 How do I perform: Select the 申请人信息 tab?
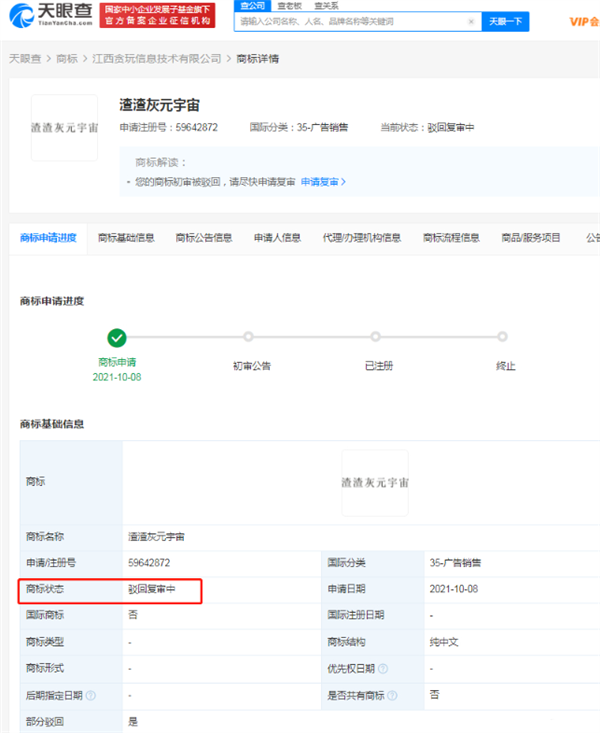point(277,238)
